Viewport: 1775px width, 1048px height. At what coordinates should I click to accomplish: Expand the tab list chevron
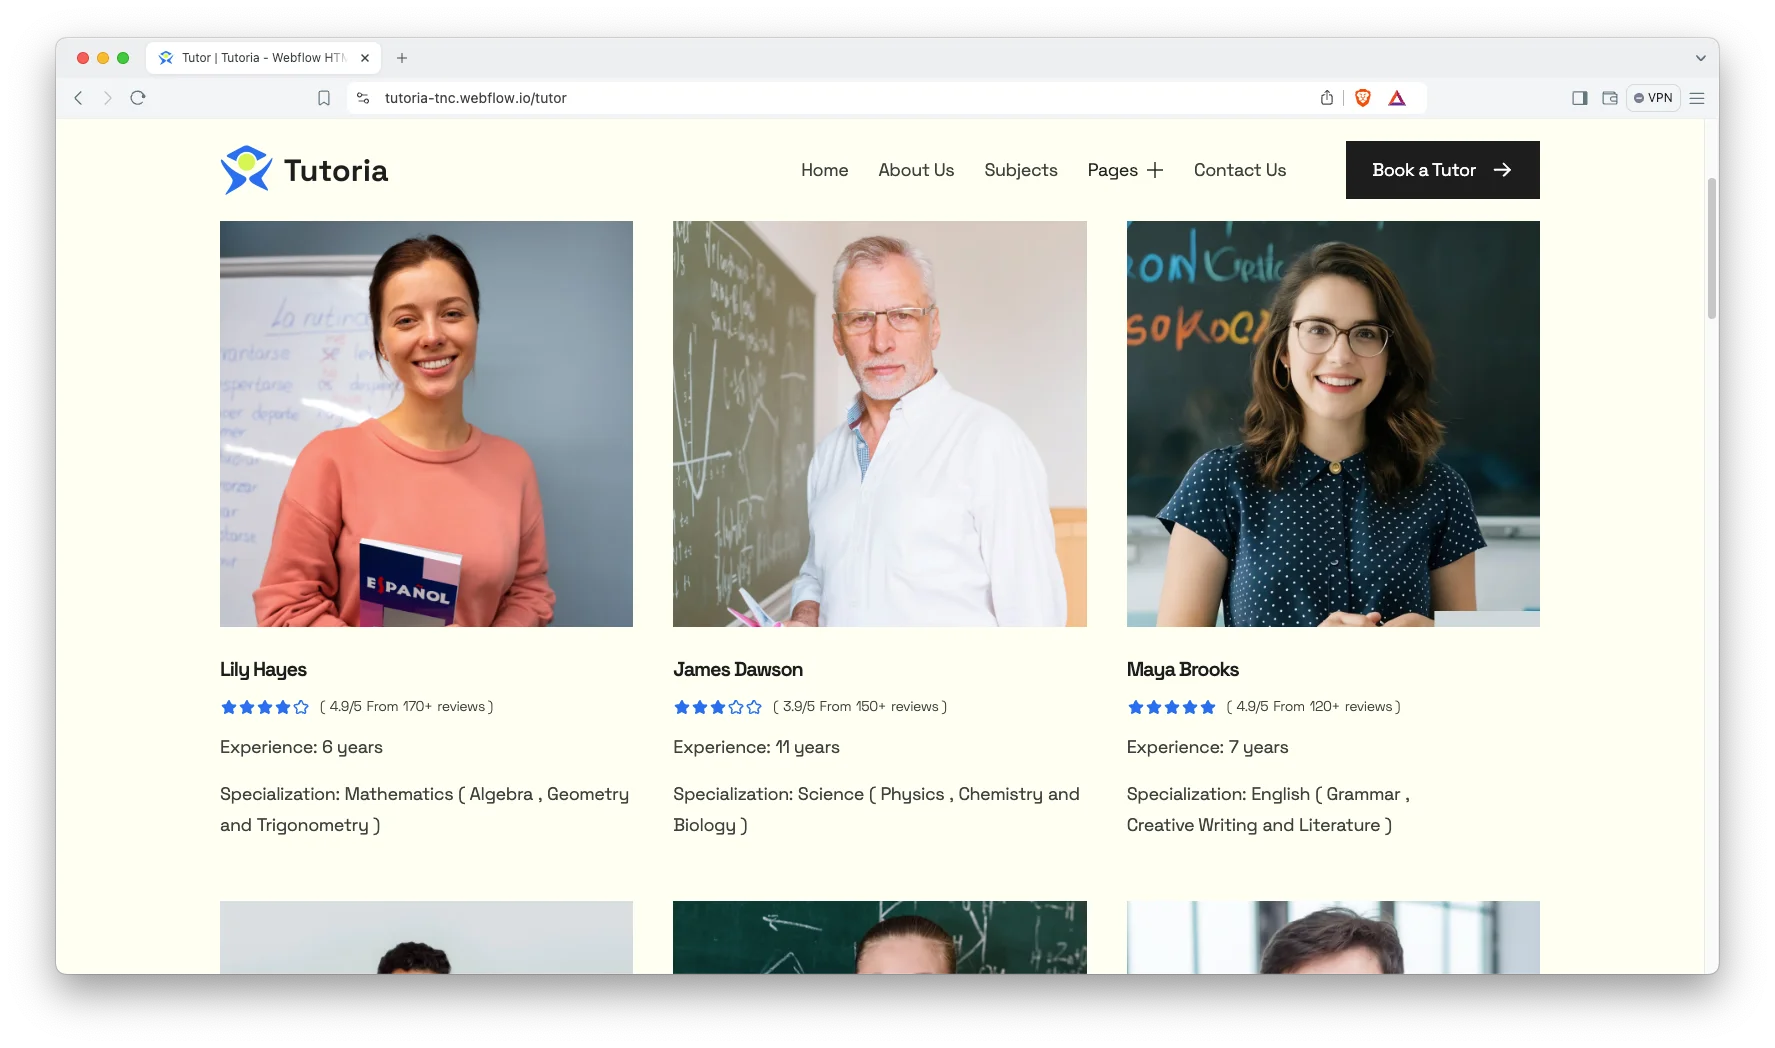click(1700, 58)
